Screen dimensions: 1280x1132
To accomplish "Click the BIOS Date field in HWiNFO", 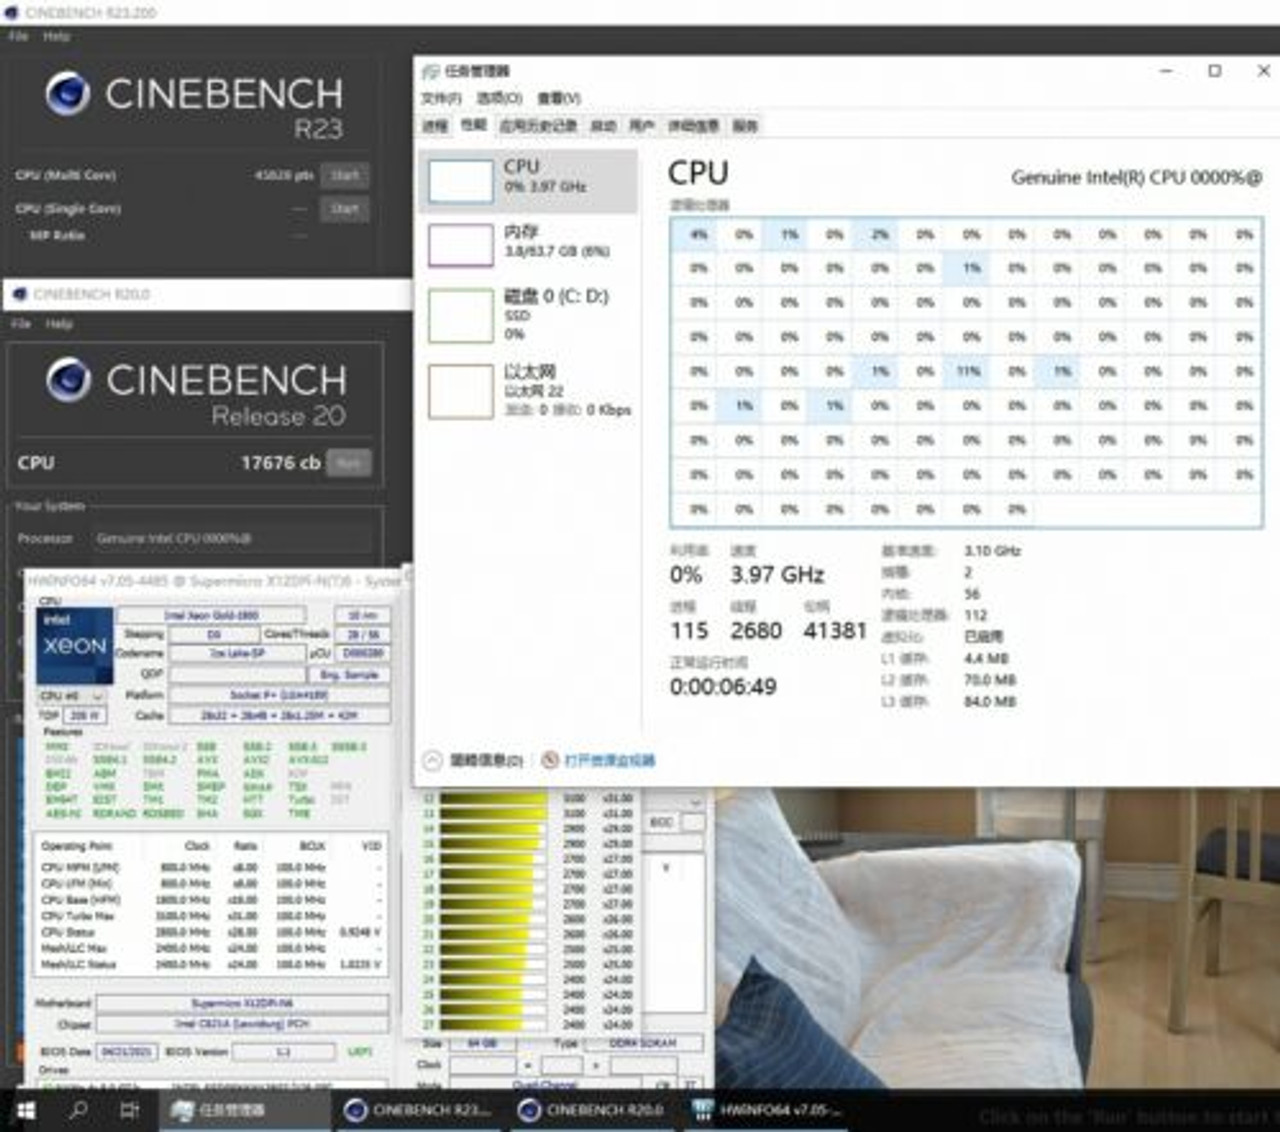I will [x=127, y=1051].
